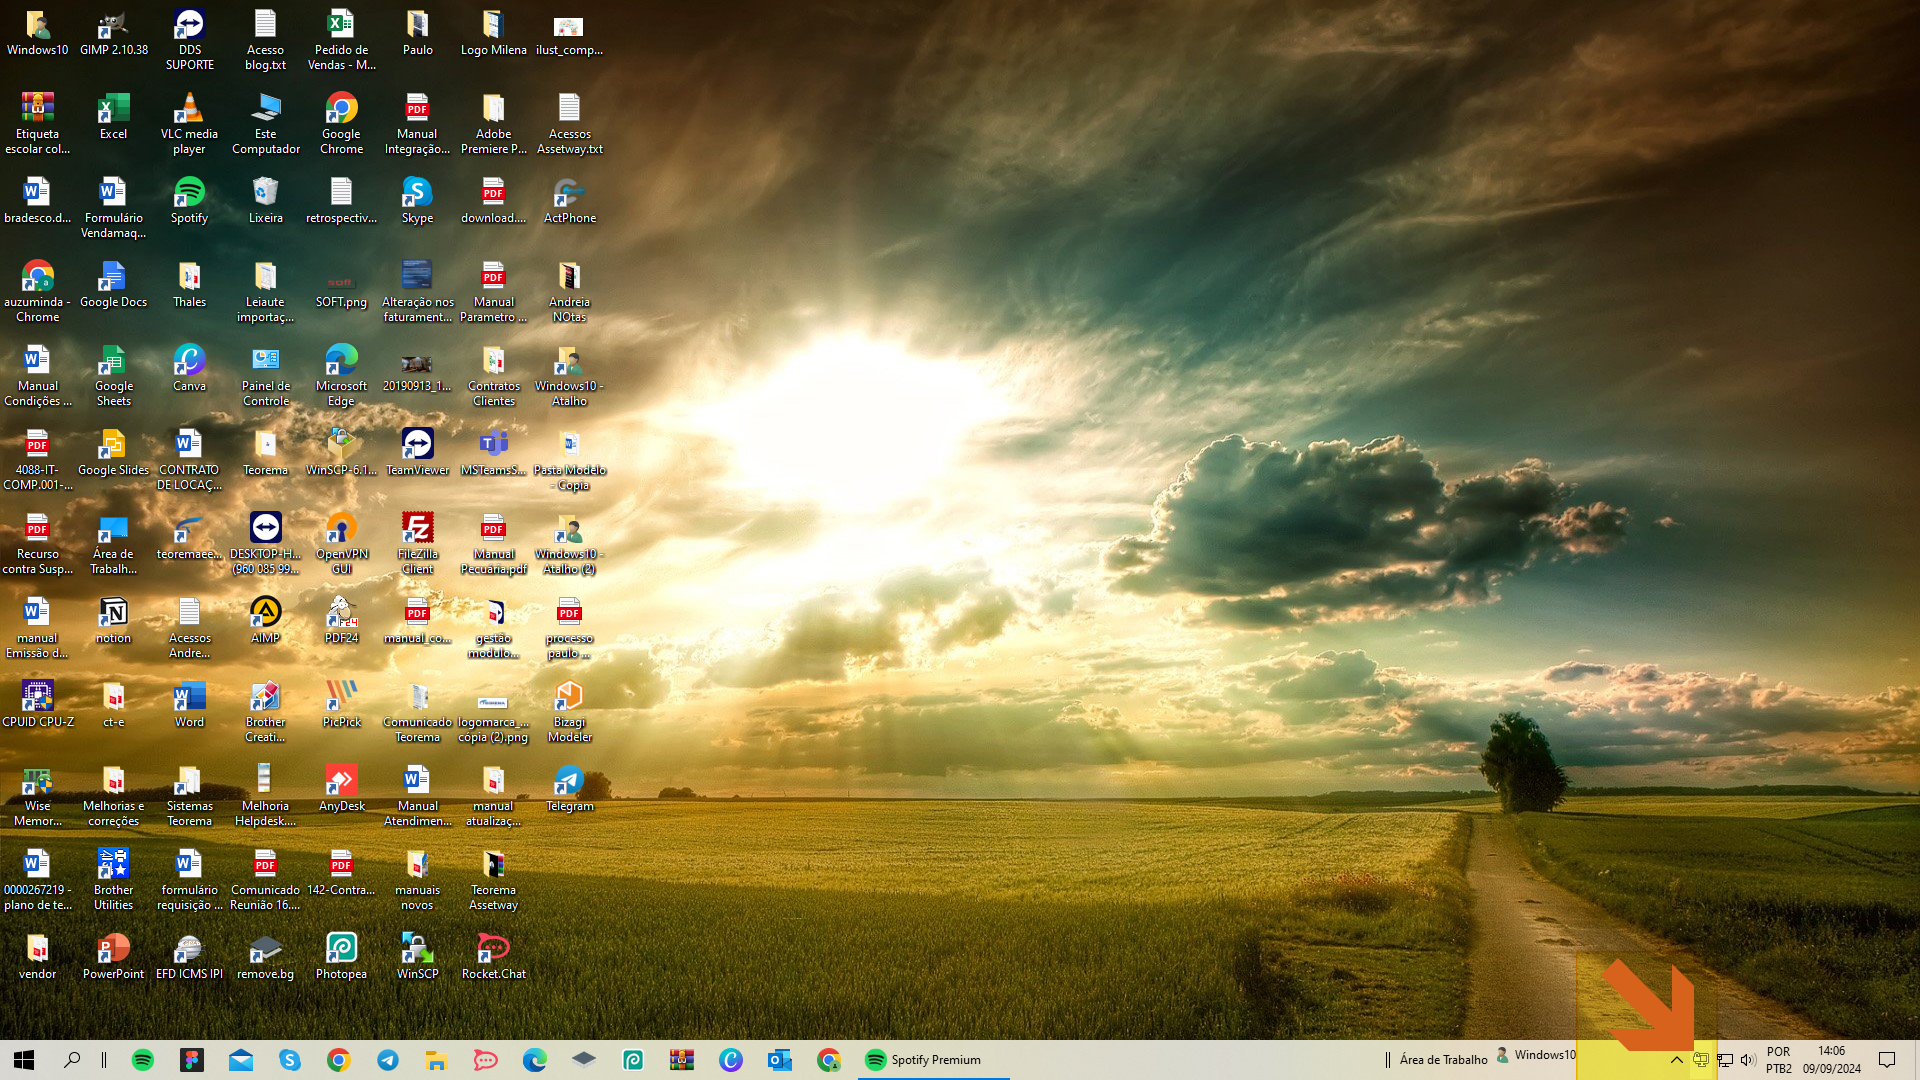Expand the hidden tray icons chevron
1920x1080 pixels.
tap(1677, 1060)
